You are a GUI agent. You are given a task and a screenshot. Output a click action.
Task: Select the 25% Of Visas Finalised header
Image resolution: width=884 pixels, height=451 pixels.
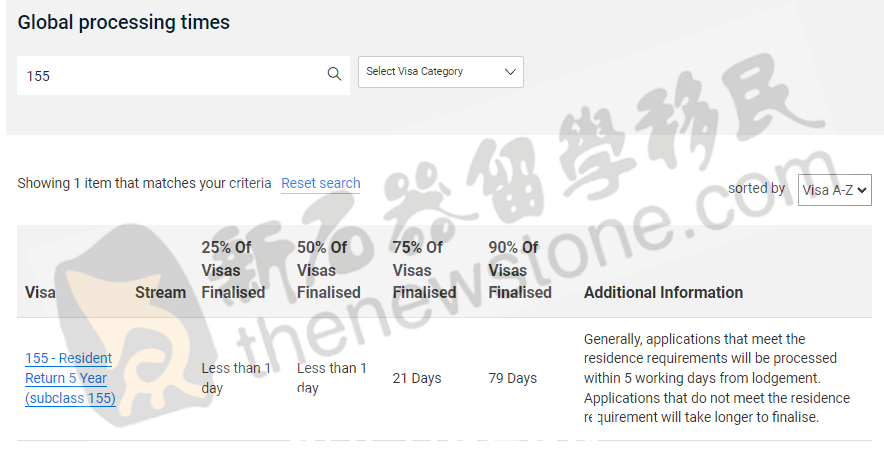point(233,270)
